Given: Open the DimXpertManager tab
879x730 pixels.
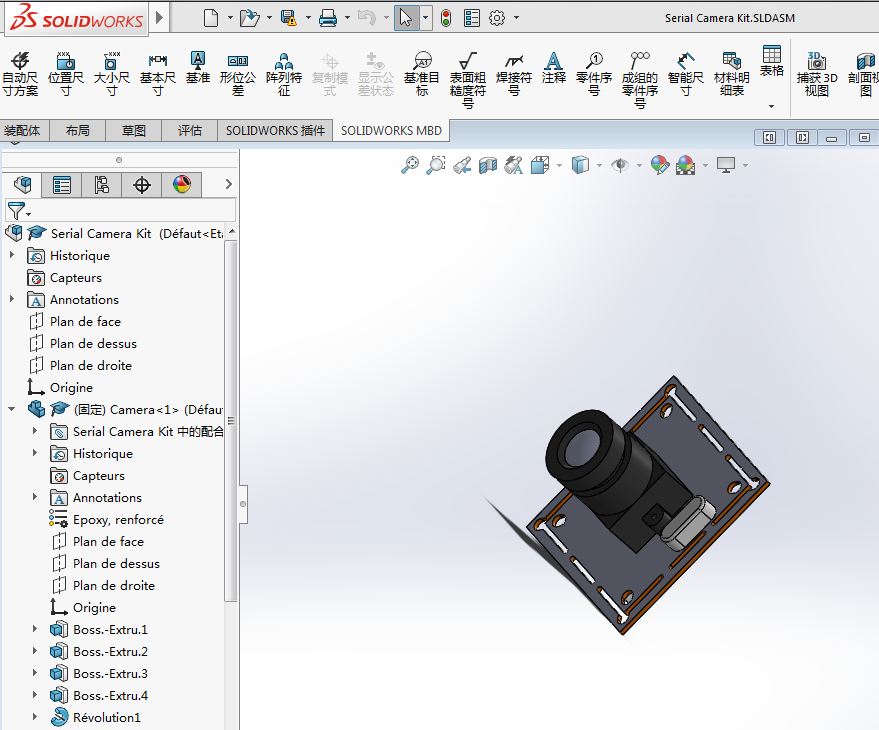Looking at the screenshot, I should (142, 184).
